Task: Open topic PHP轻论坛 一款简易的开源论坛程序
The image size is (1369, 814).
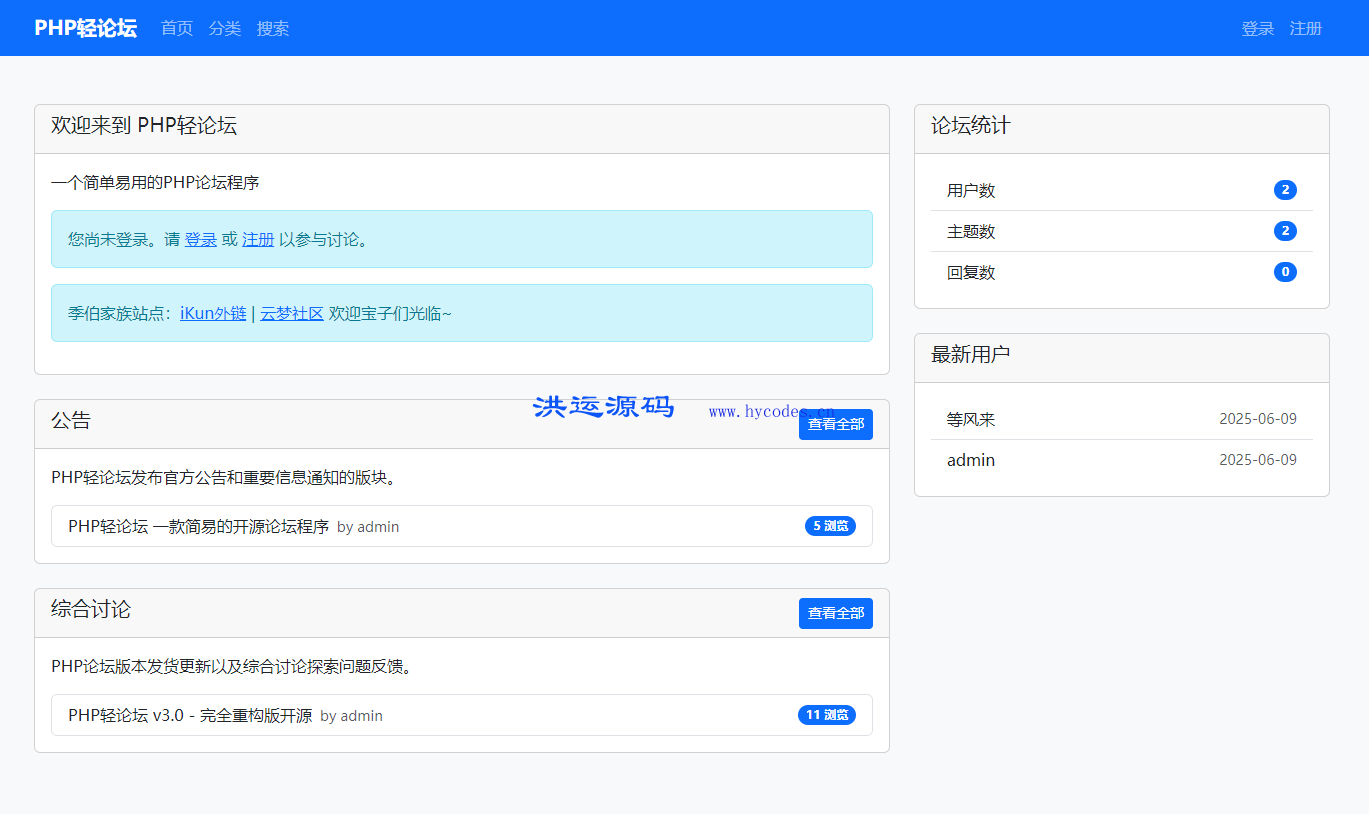Action: point(198,526)
